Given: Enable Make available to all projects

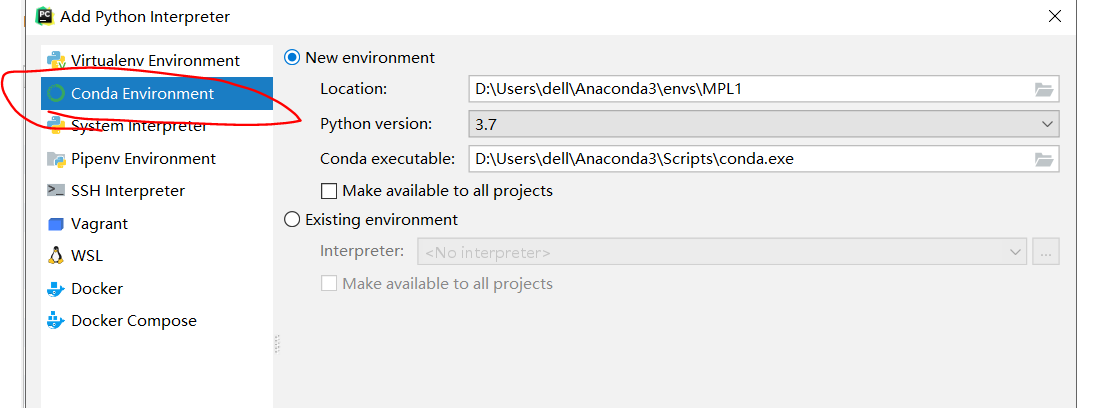Looking at the screenshot, I should 329,191.
